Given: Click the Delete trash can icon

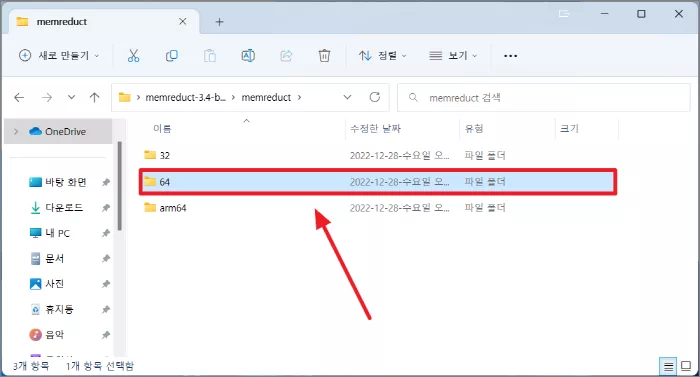Looking at the screenshot, I should click(325, 56).
